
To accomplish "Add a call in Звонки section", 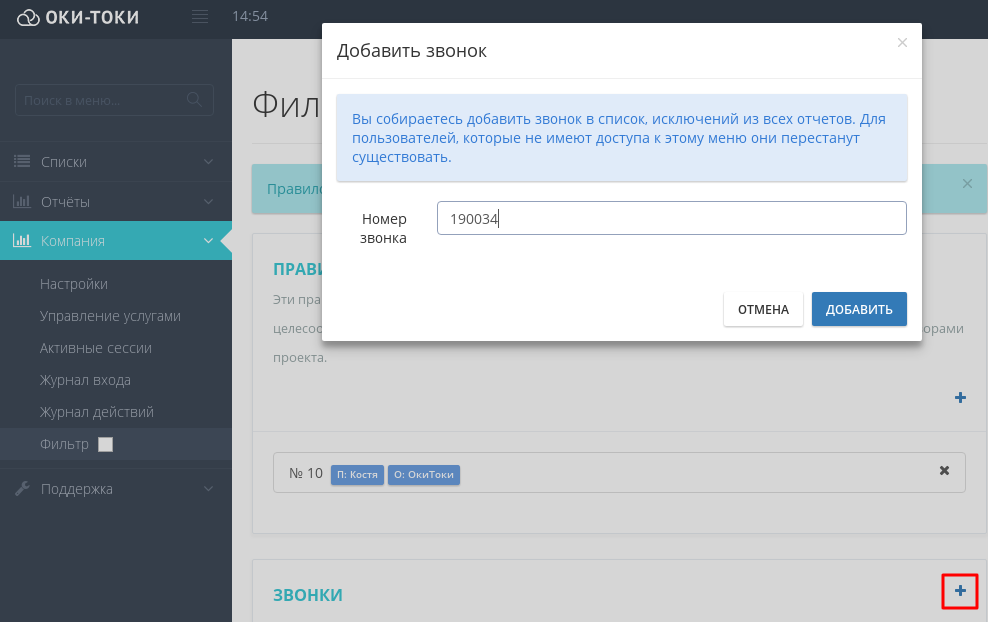I will [960, 591].
